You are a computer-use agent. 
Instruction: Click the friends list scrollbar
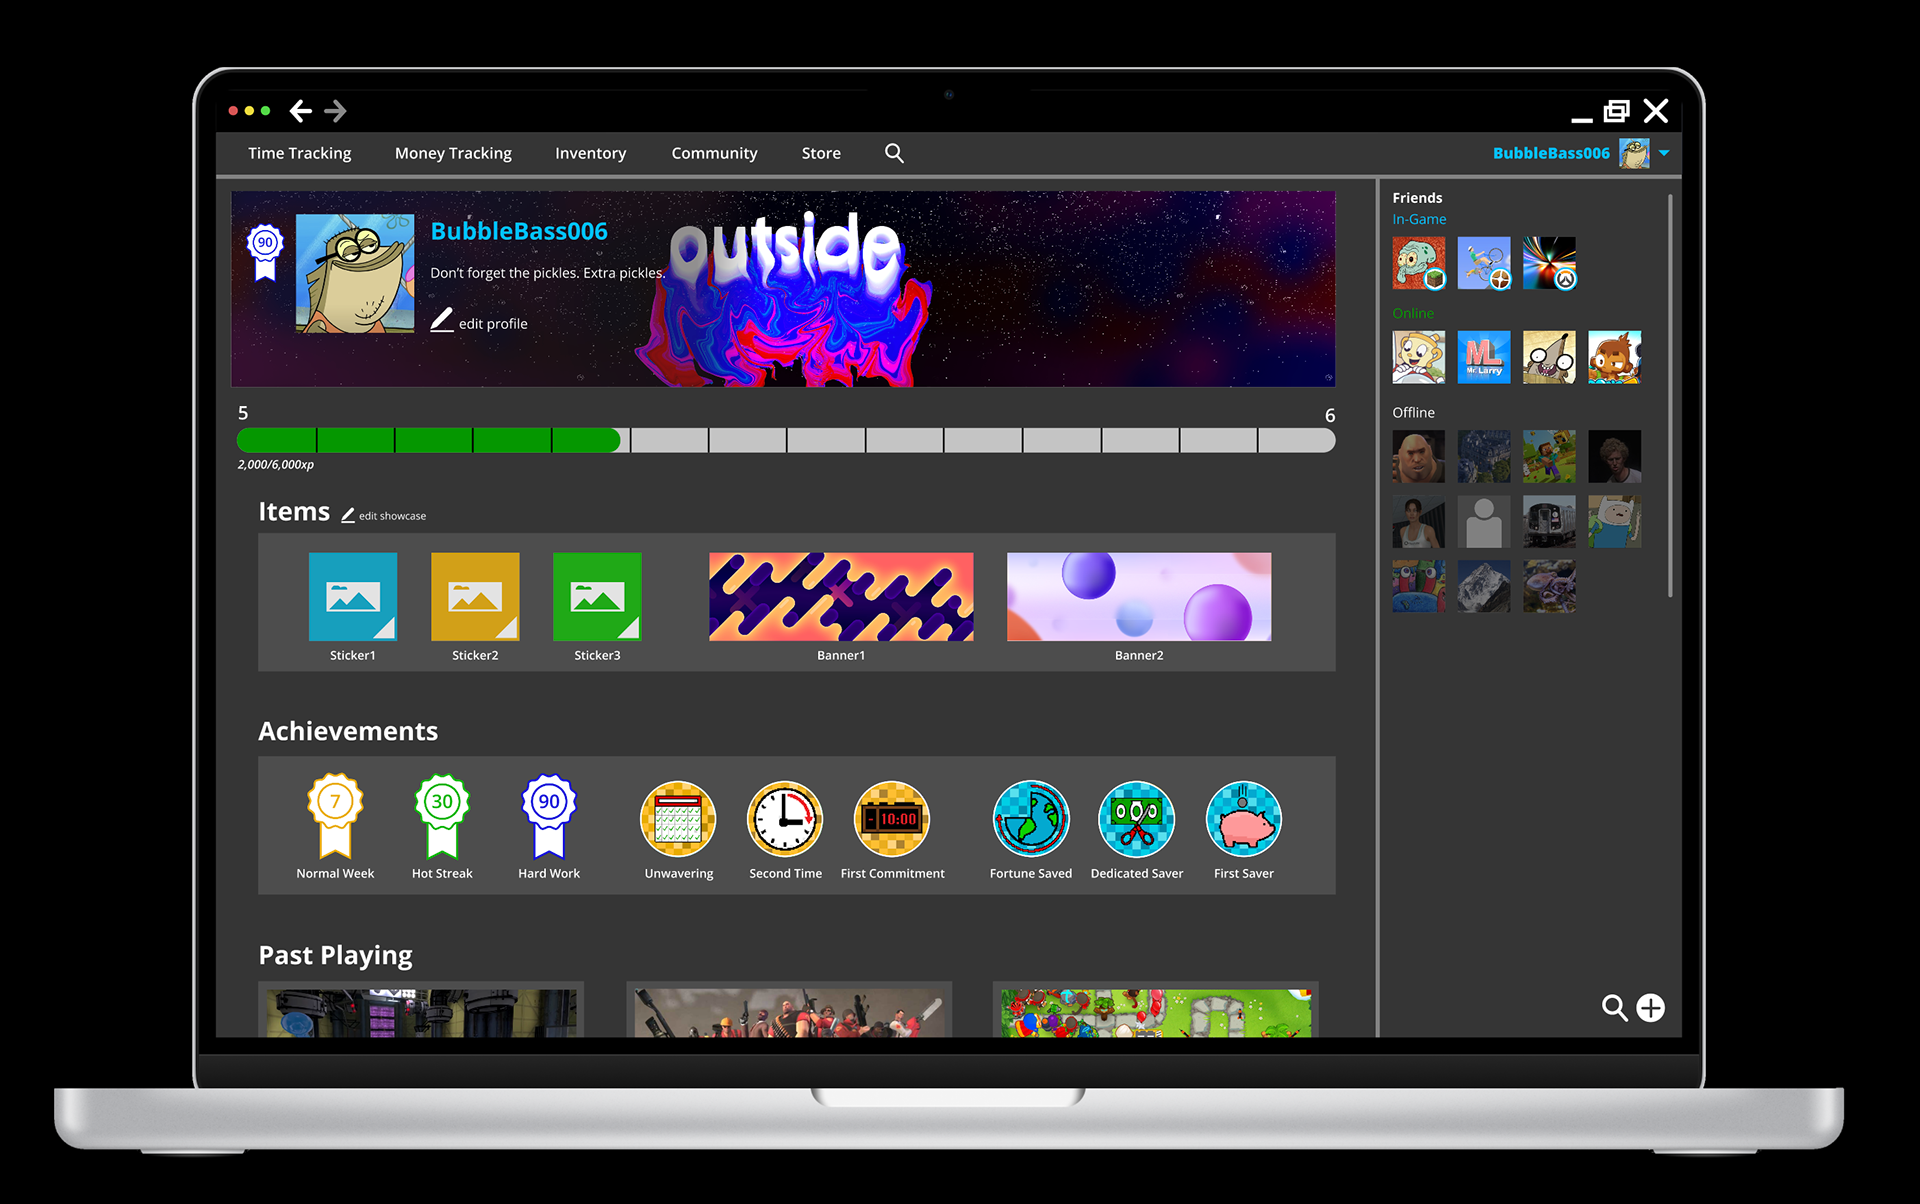click(x=1670, y=396)
